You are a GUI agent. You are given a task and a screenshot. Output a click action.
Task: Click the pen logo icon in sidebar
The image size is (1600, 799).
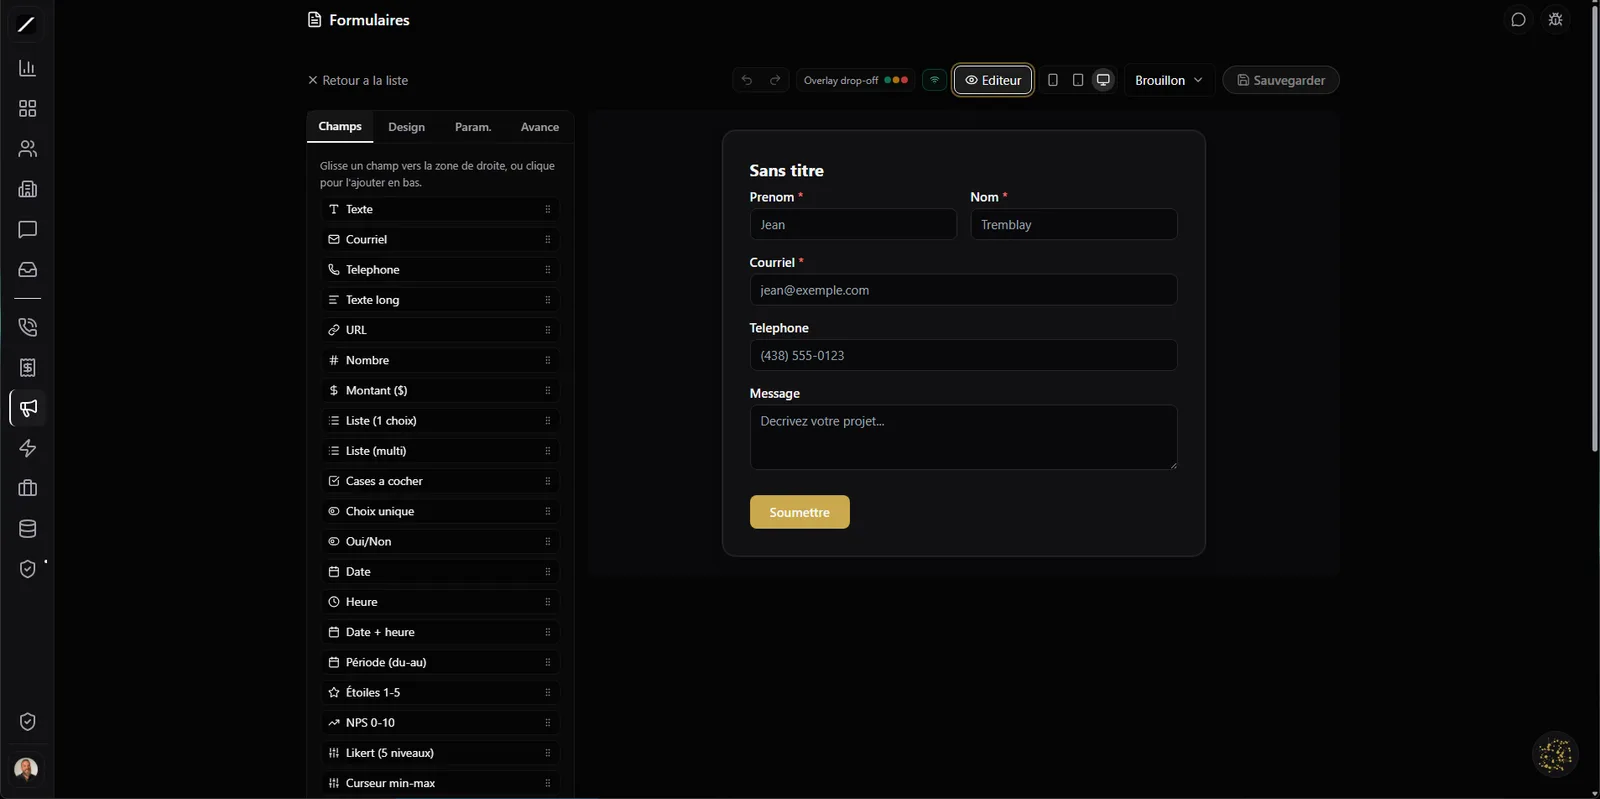(x=27, y=24)
